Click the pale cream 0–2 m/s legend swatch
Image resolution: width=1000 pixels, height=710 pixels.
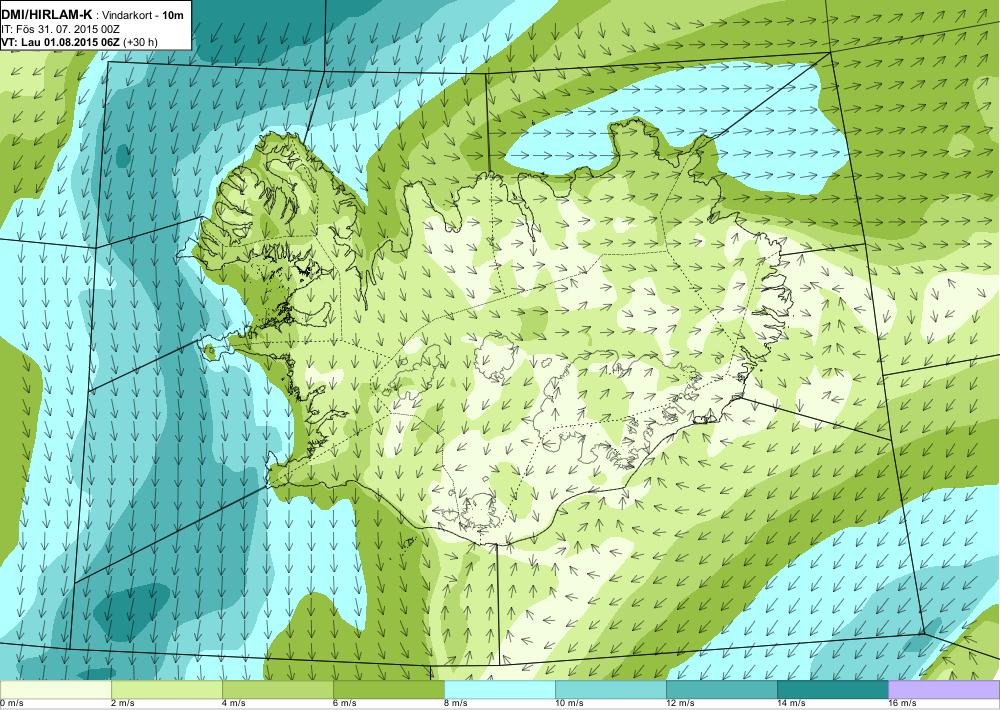point(55,690)
